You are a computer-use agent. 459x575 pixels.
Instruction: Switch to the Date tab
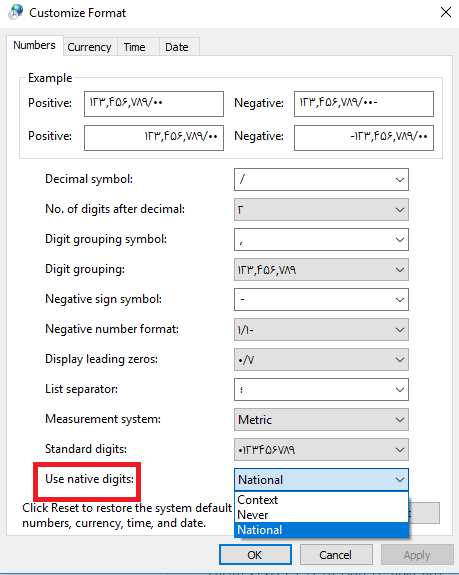177,47
